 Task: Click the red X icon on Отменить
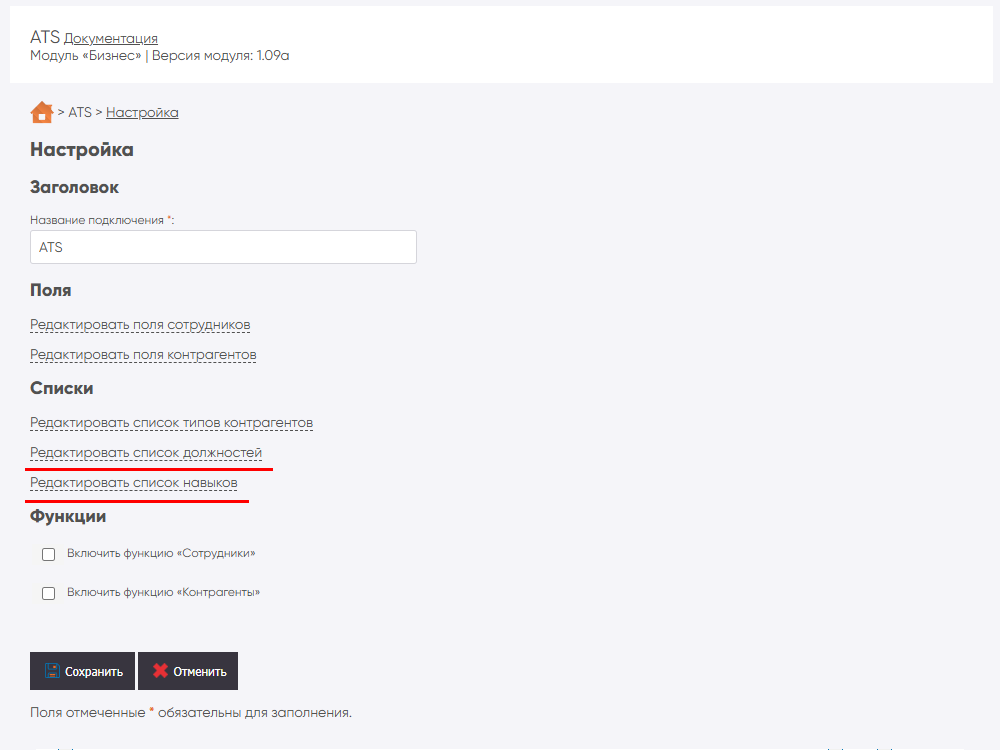click(x=160, y=671)
